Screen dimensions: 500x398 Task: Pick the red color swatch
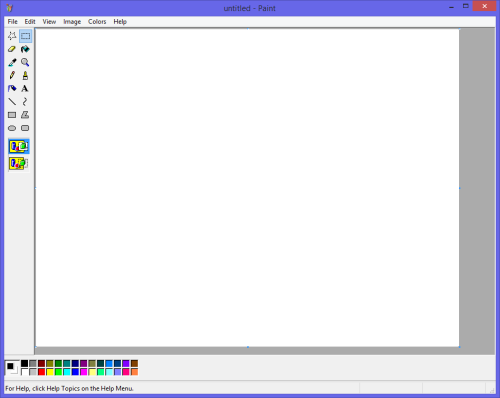[41, 372]
